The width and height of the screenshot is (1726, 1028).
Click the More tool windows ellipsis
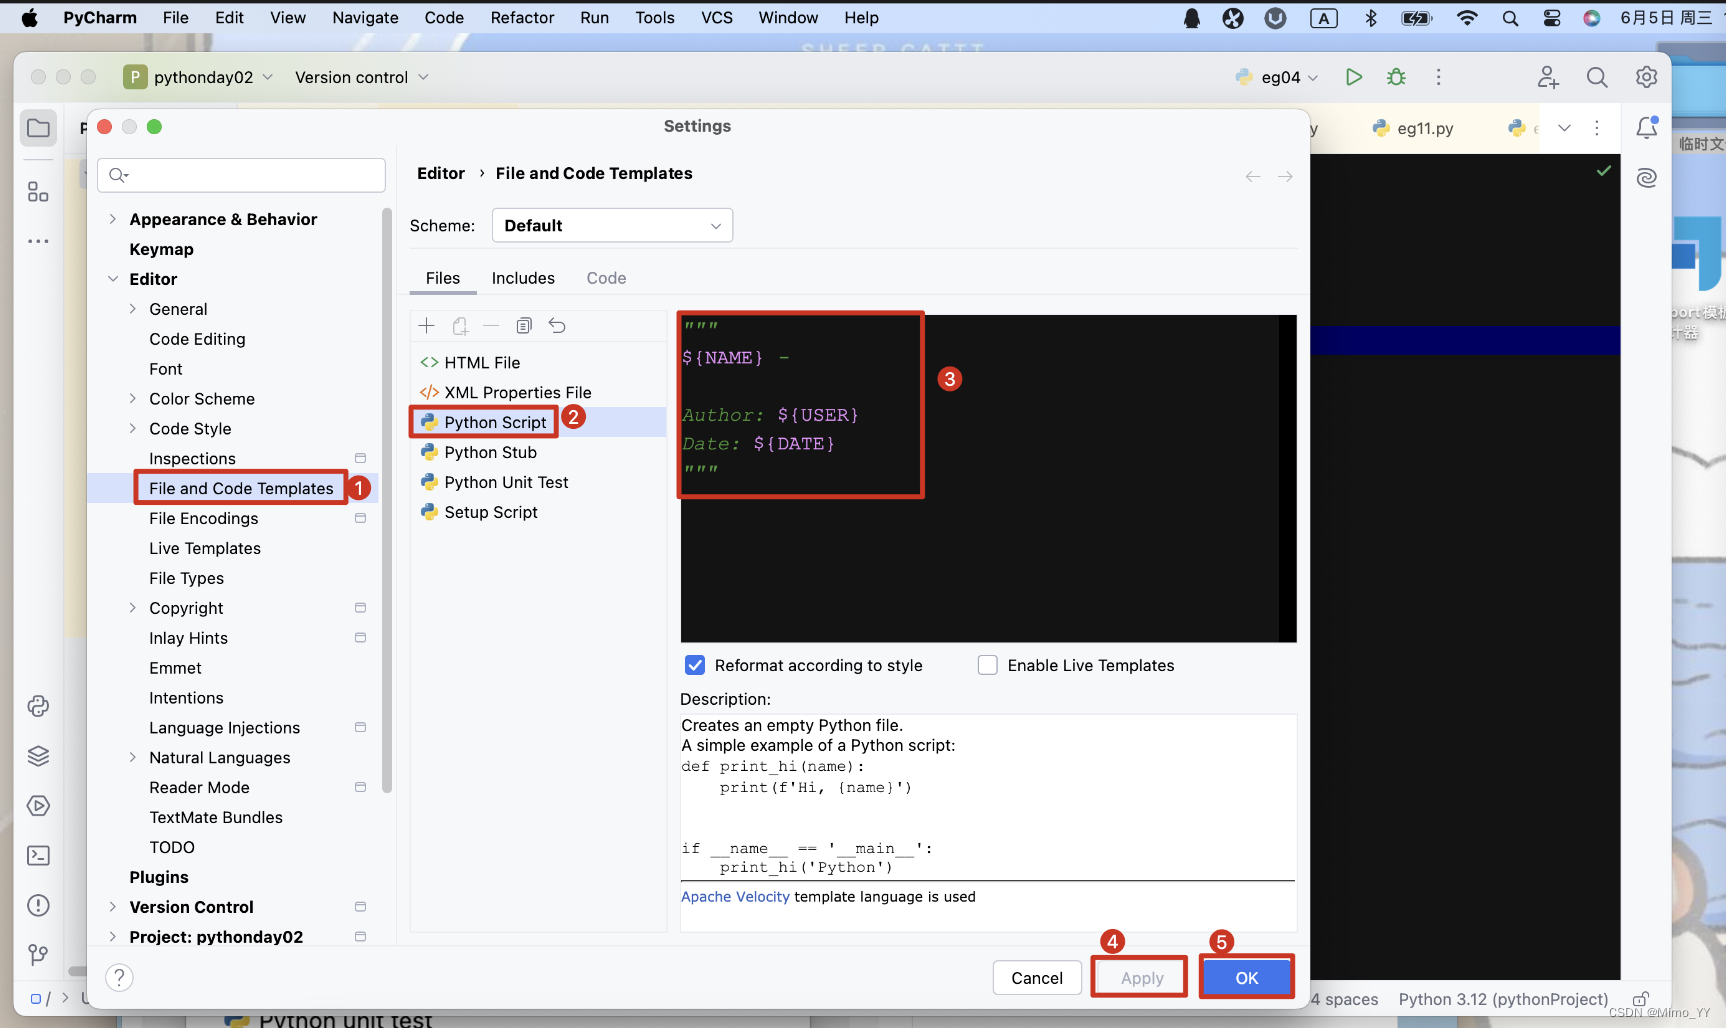pos(38,241)
